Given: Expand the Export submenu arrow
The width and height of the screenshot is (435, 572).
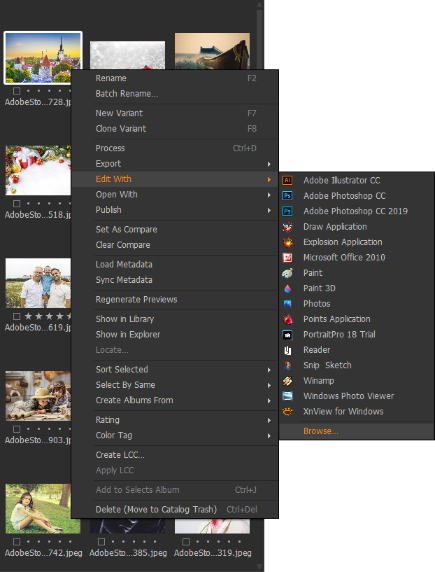Looking at the screenshot, I should 269,164.
